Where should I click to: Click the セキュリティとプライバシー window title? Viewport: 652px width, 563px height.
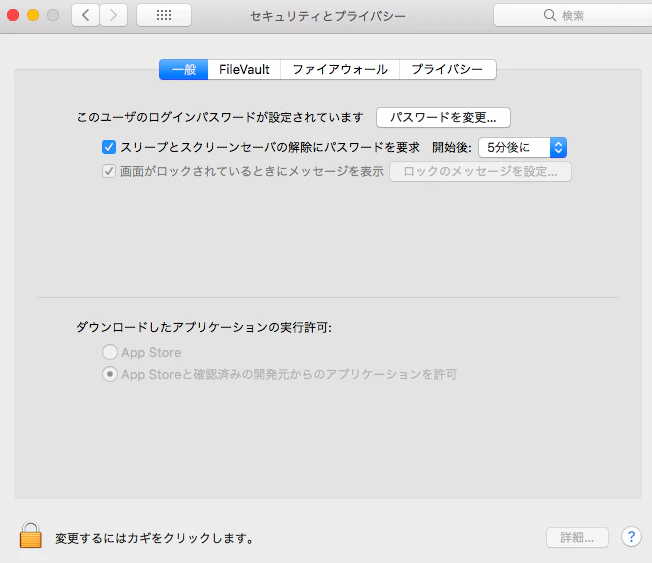pos(328,16)
